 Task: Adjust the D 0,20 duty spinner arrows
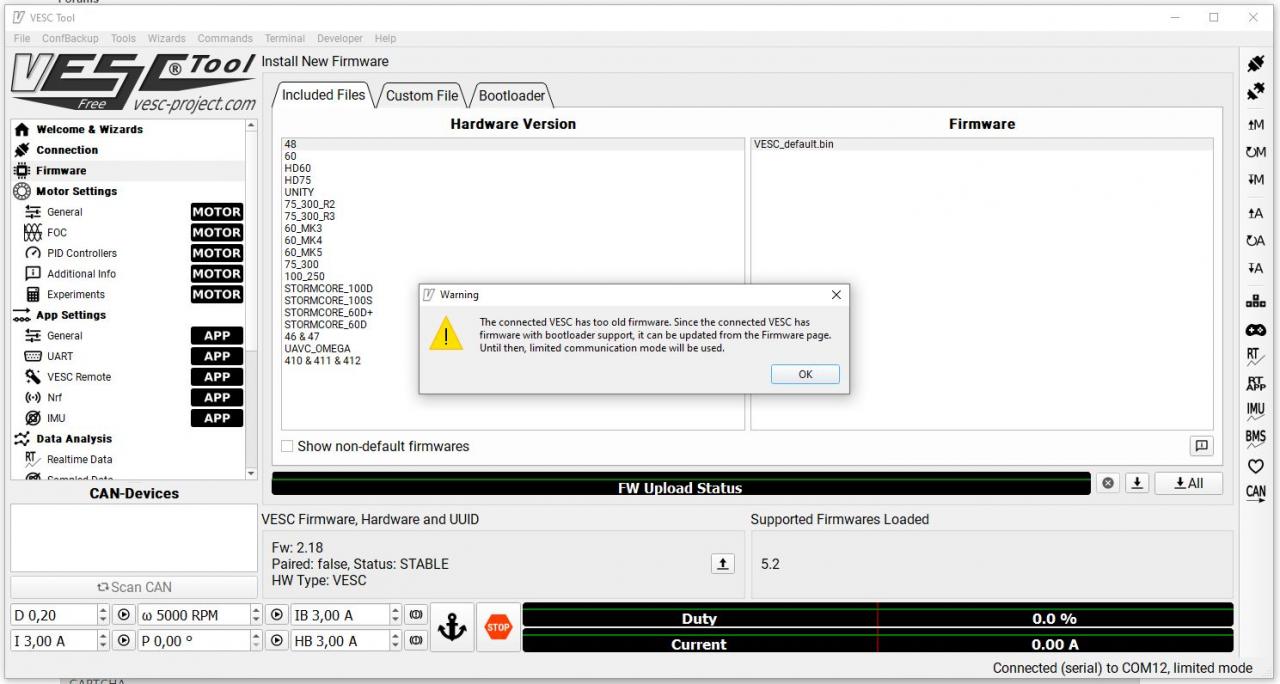[102, 615]
